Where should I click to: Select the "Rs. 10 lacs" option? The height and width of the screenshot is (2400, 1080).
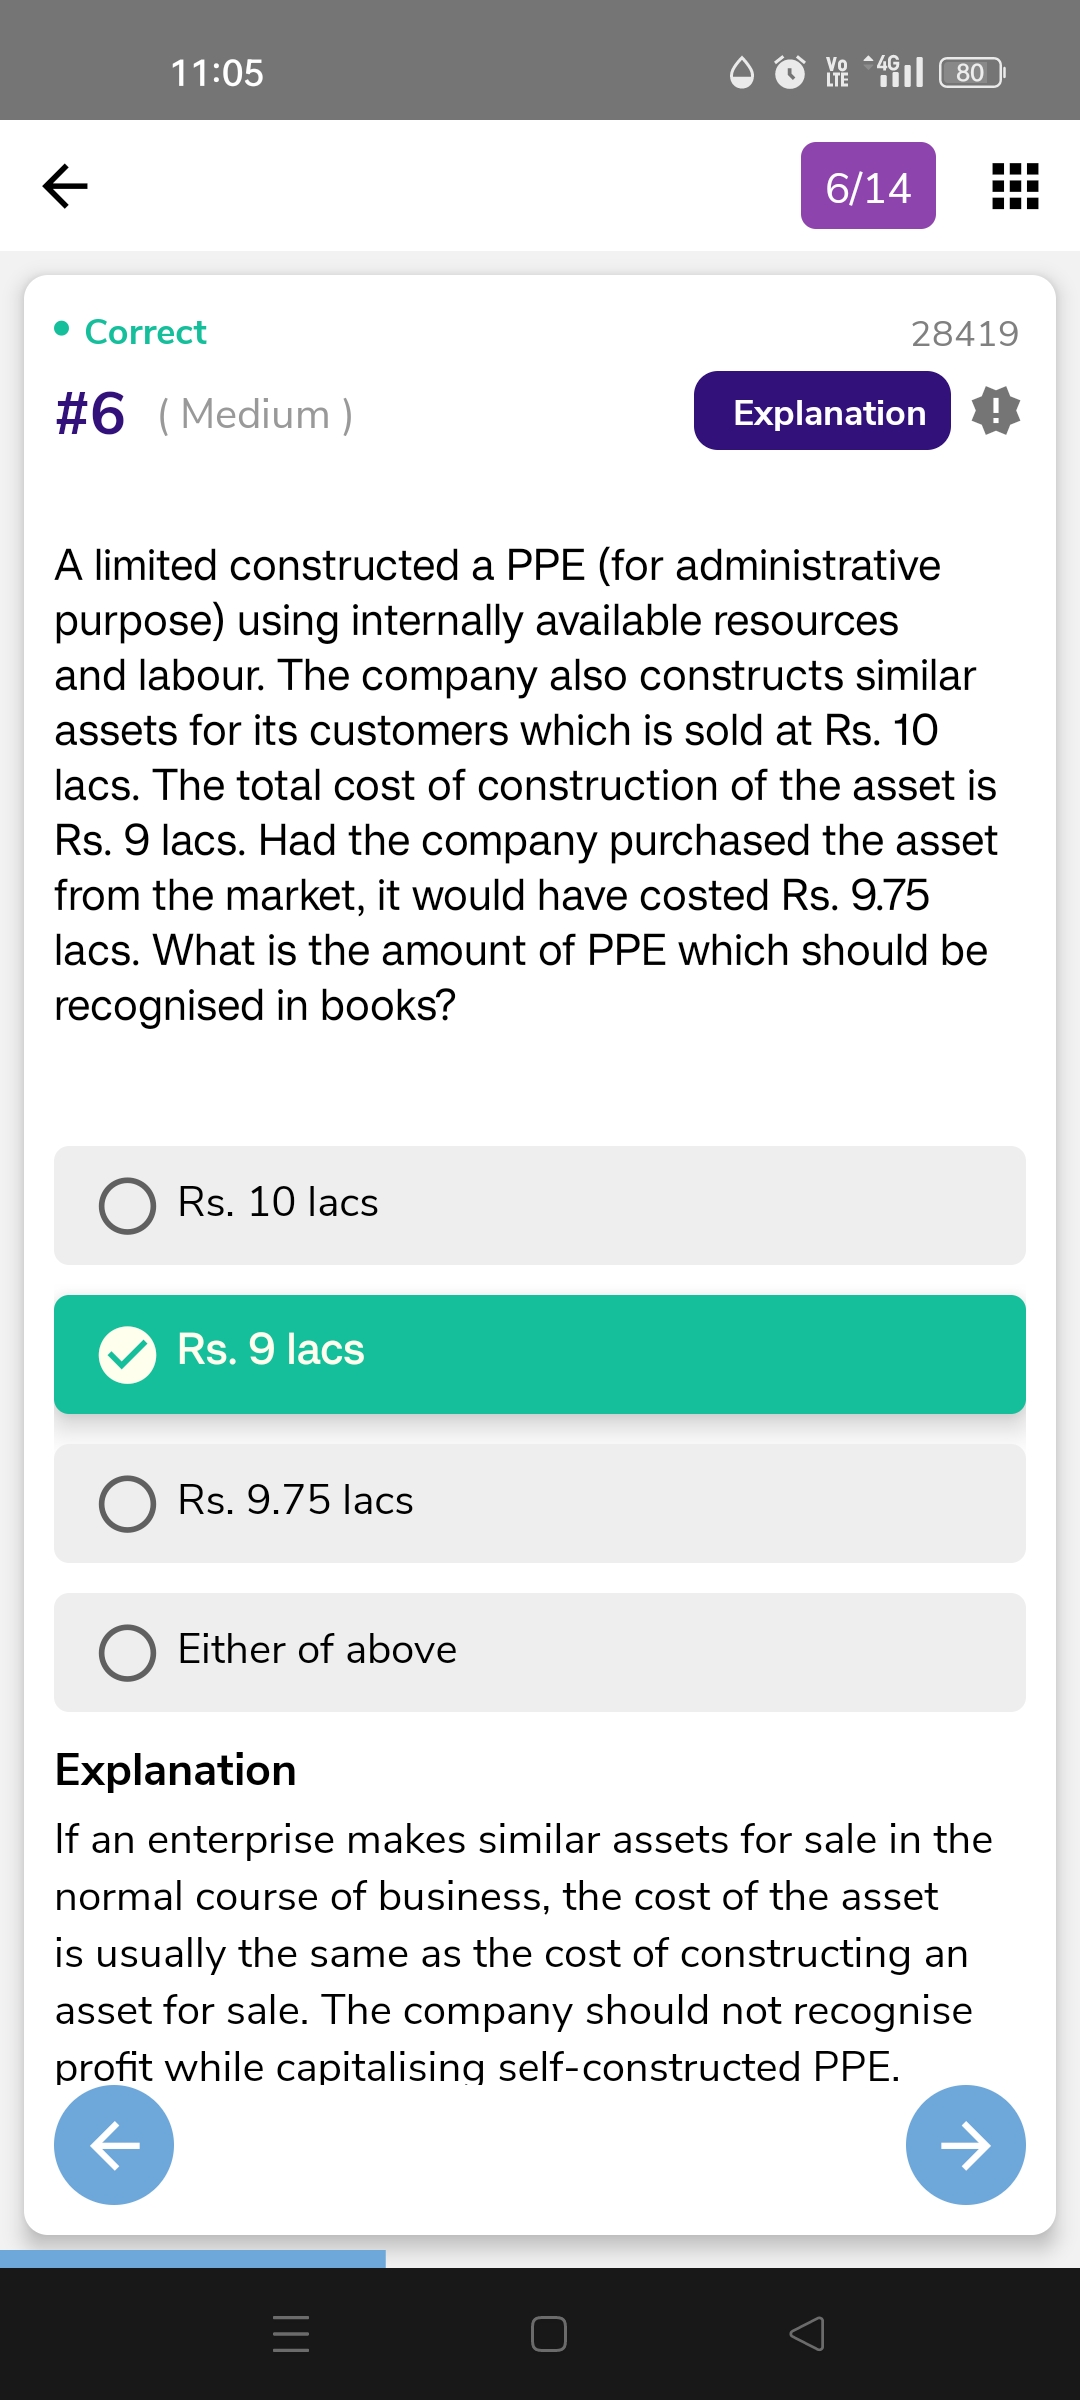[x=540, y=1205]
